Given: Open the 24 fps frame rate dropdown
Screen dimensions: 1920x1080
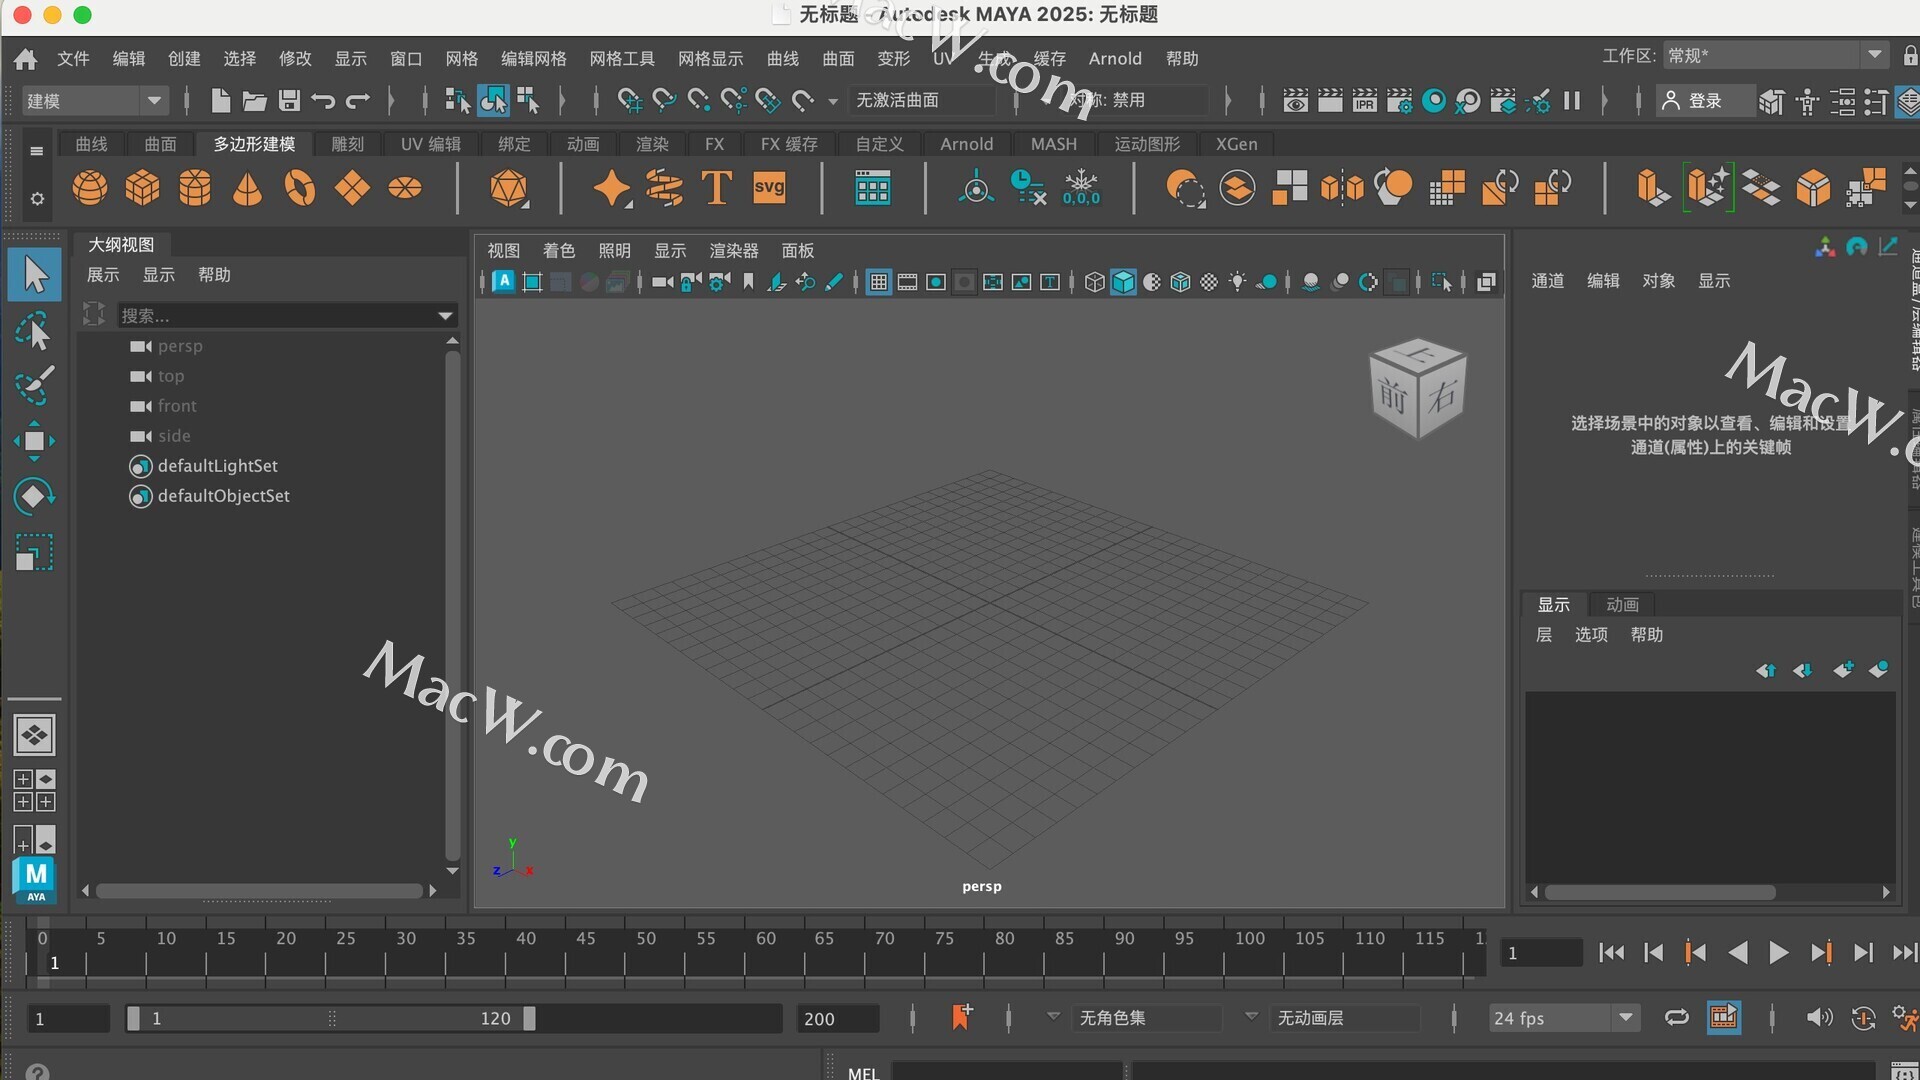Looking at the screenshot, I should click(1564, 1018).
